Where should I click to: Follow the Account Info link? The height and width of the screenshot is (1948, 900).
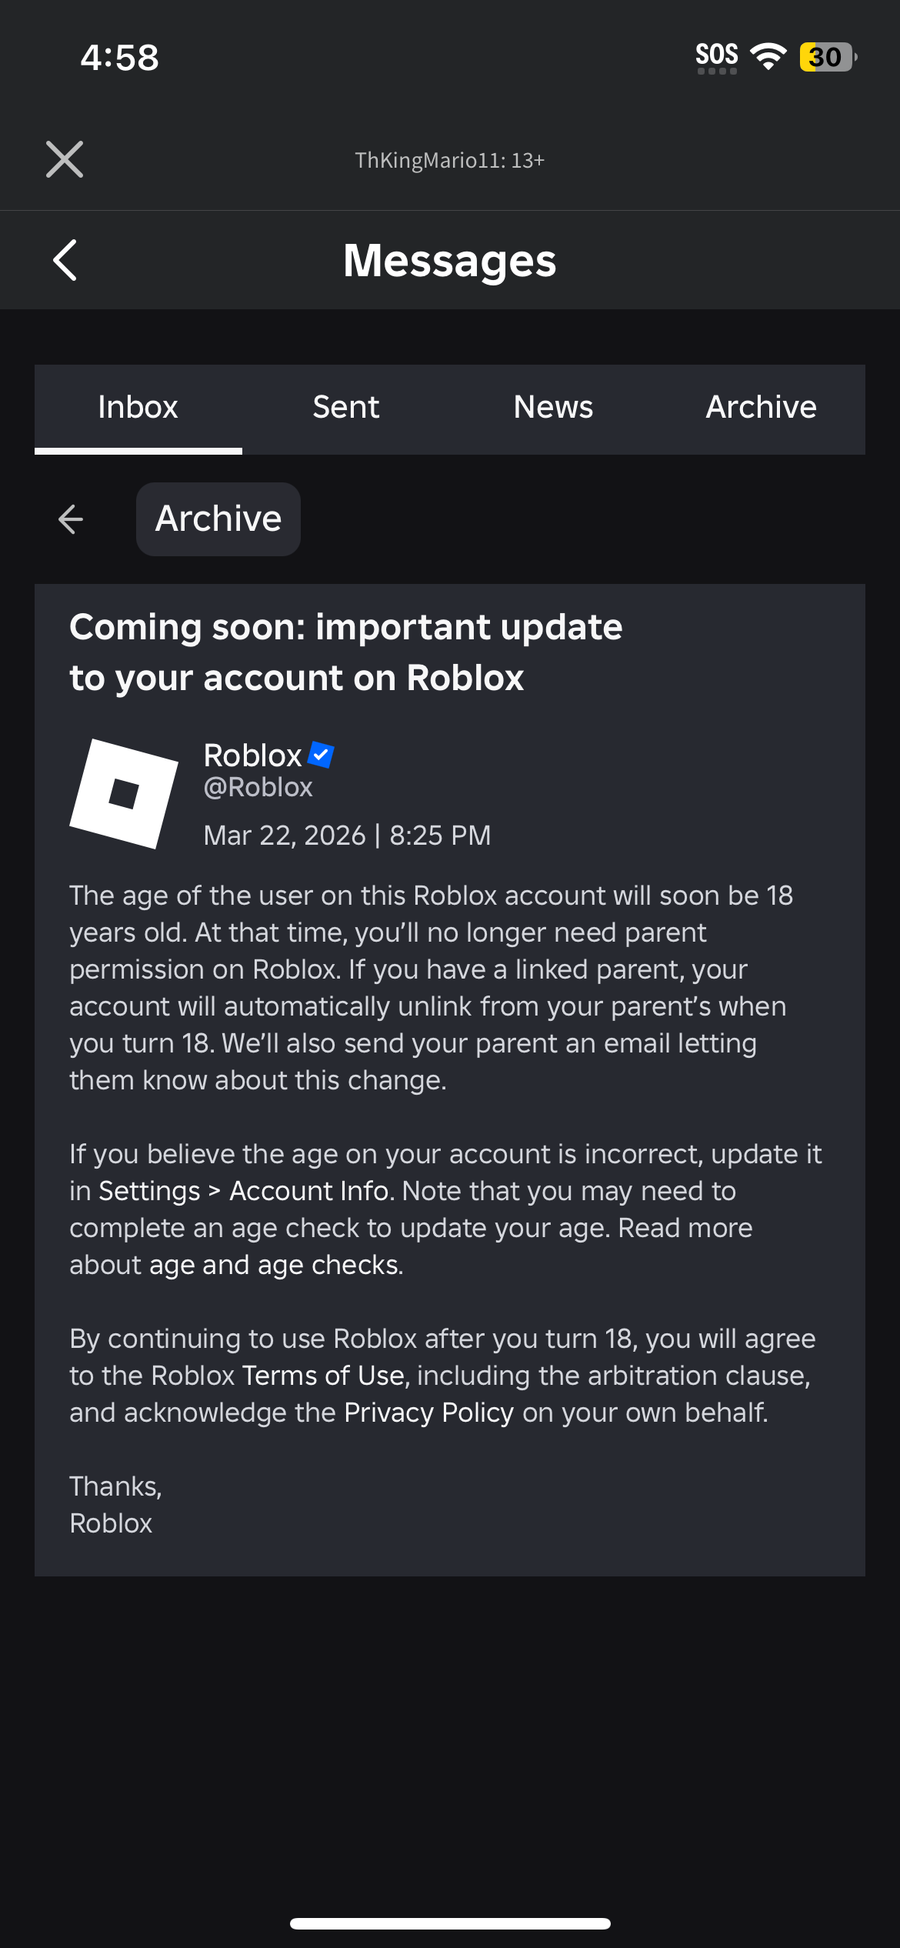(309, 1191)
